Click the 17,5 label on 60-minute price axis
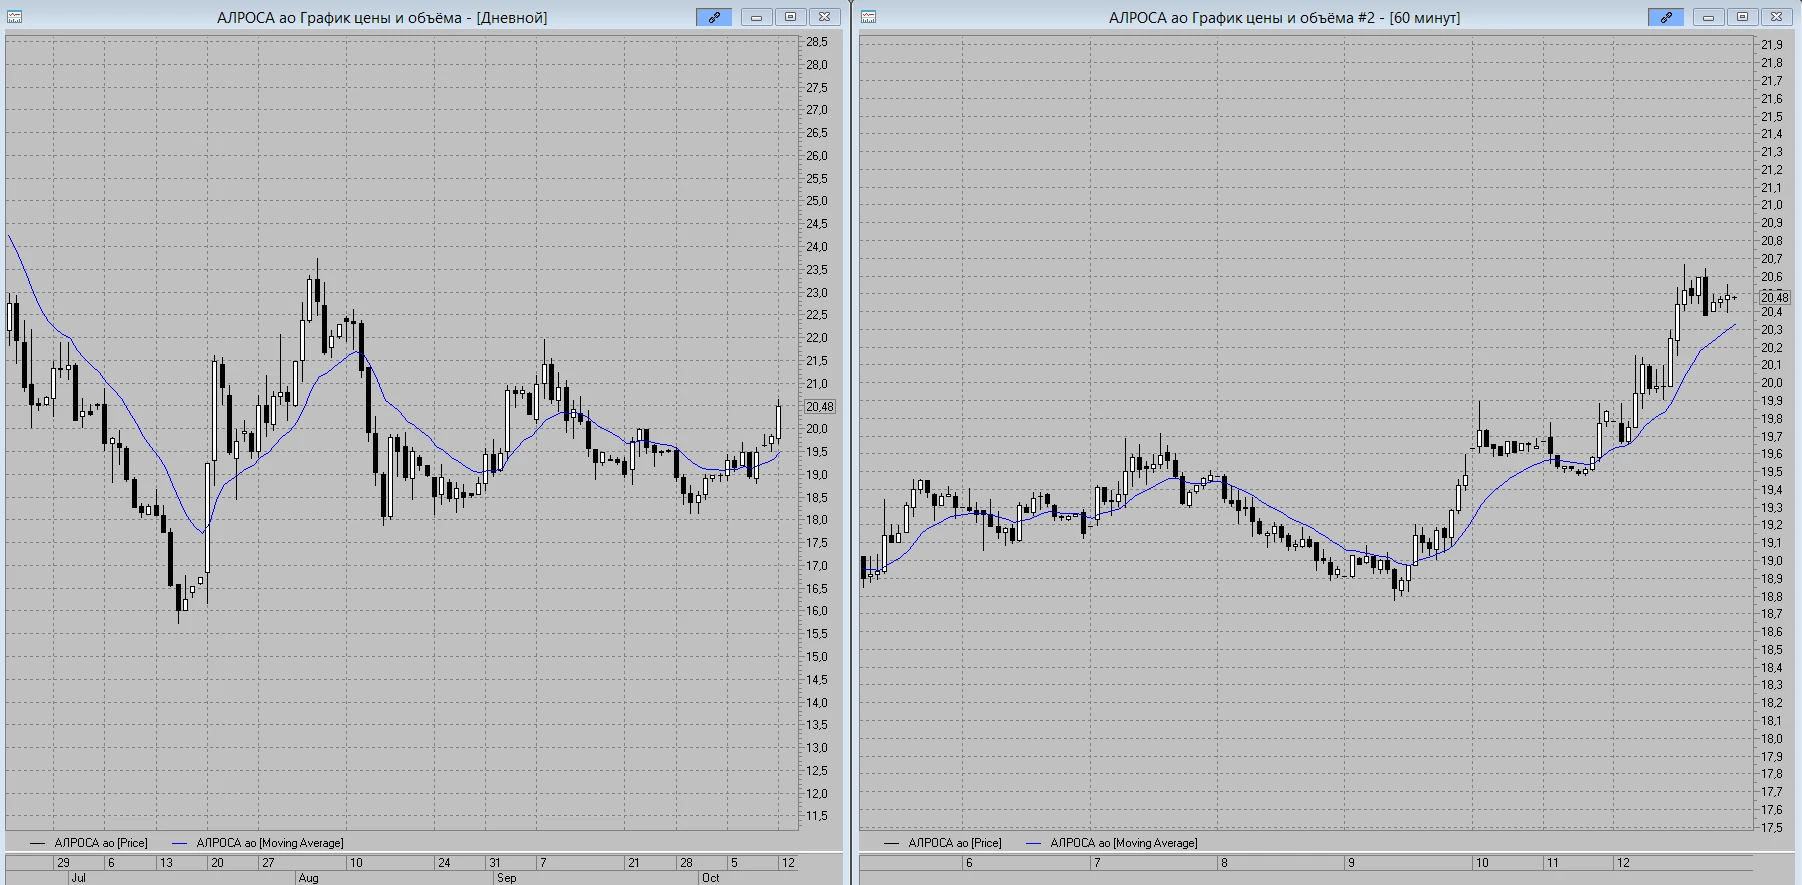Screen dimensions: 1802x885 click(1772, 828)
